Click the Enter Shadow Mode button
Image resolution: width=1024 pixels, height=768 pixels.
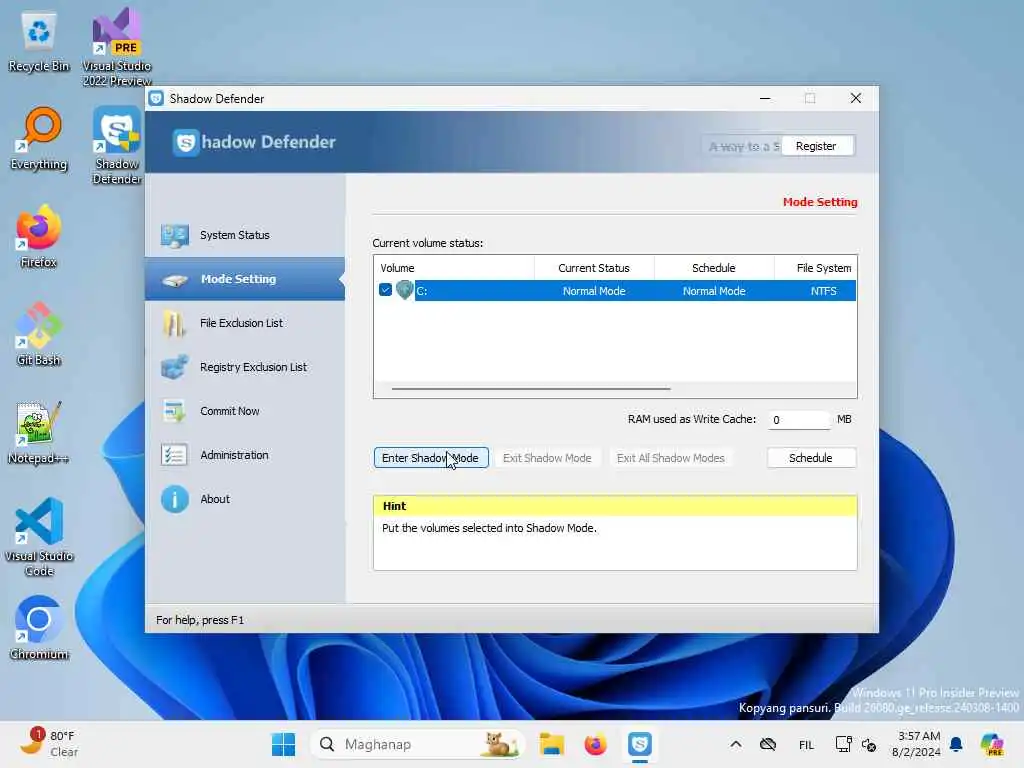point(431,458)
